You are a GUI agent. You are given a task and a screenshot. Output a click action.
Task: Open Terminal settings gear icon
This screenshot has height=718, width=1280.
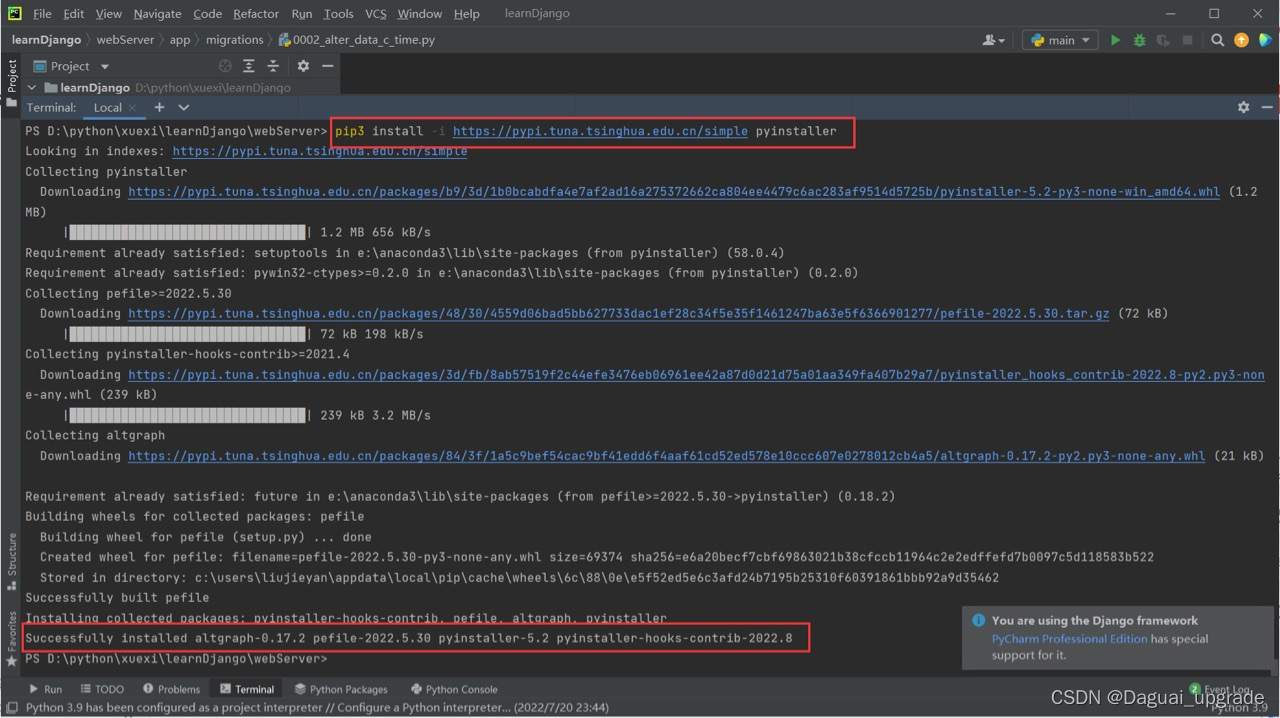pos(1243,107)
